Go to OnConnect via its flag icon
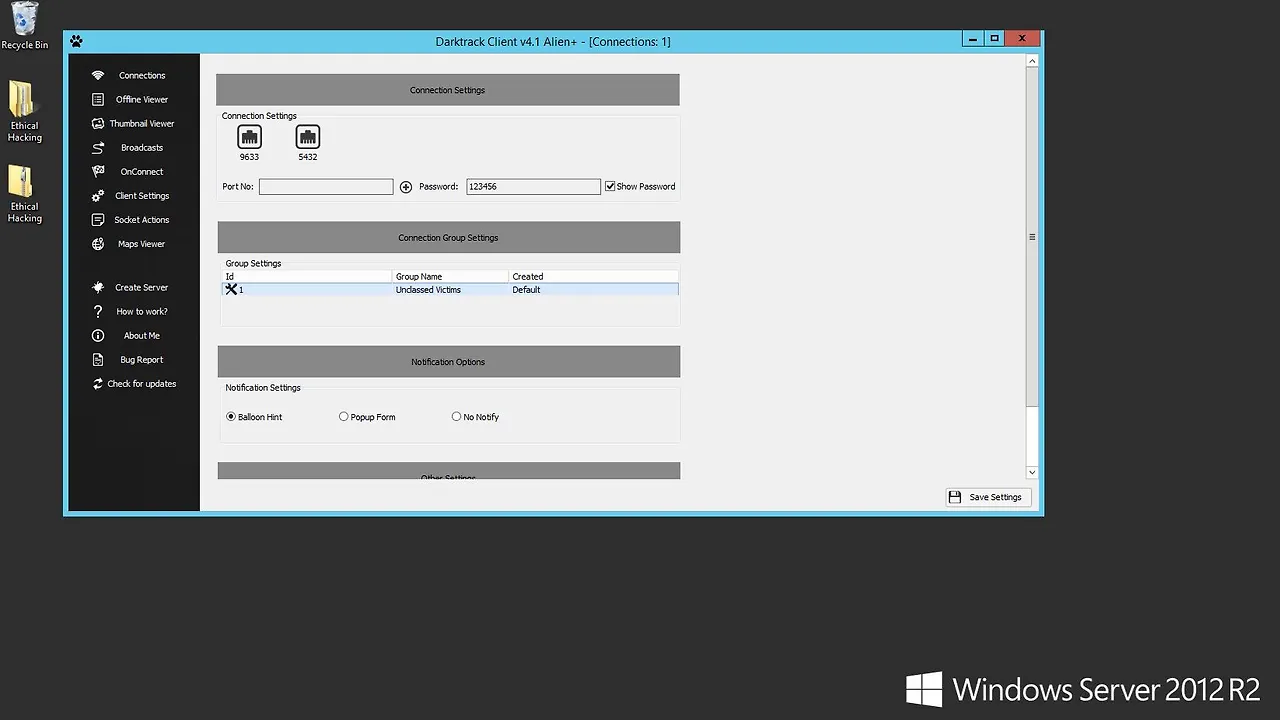This screenshot has height=720, width=1280. [98, 171]
